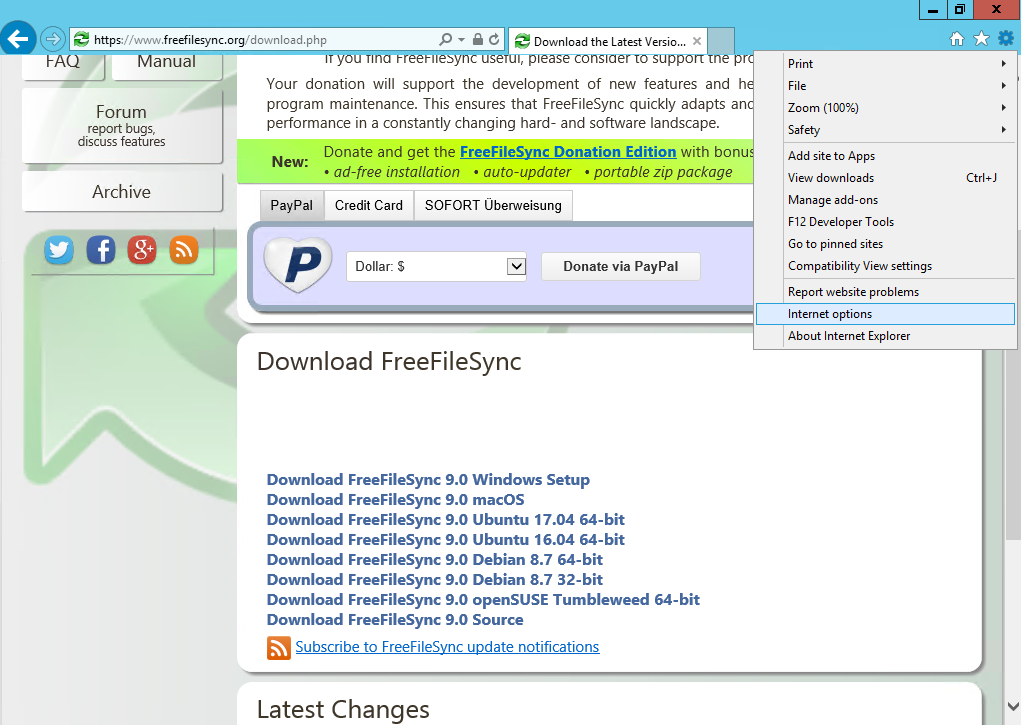This screenshot has width=1021, height=725.
Task: Open the Google Plus social icon
Action: pos(142,250)
